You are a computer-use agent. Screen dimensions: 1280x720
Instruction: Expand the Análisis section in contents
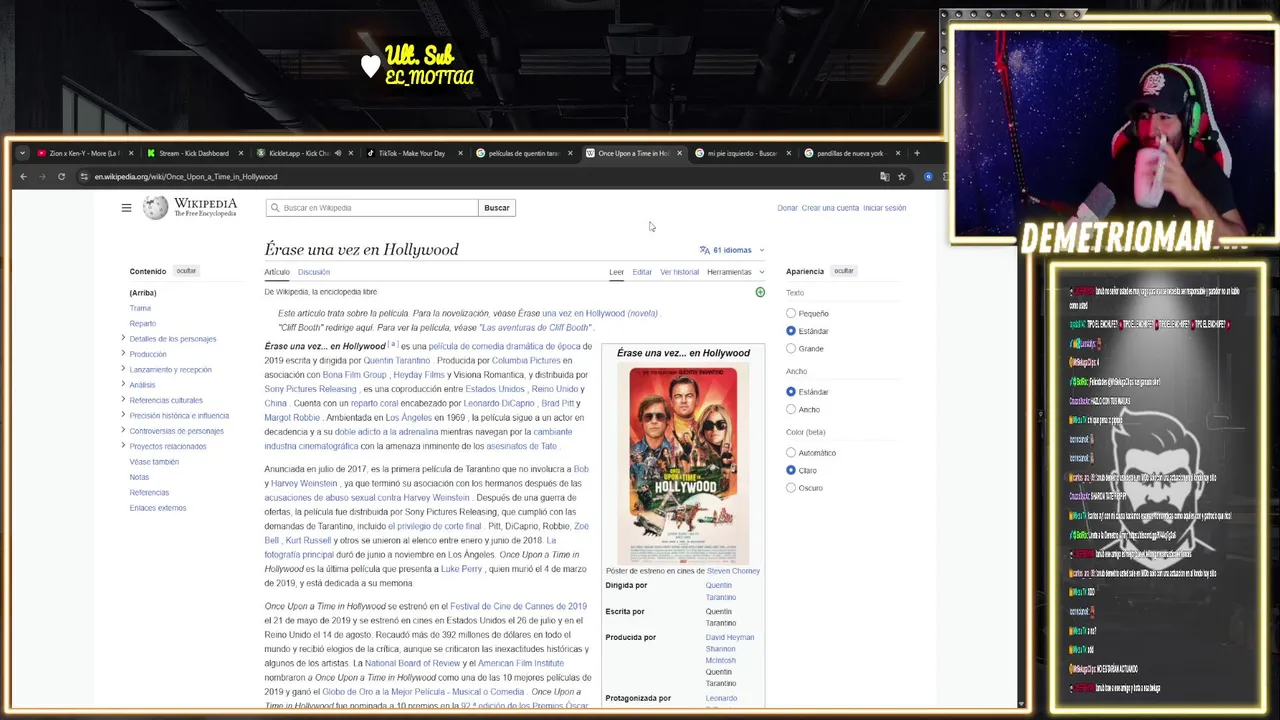(x=123, y=384)
